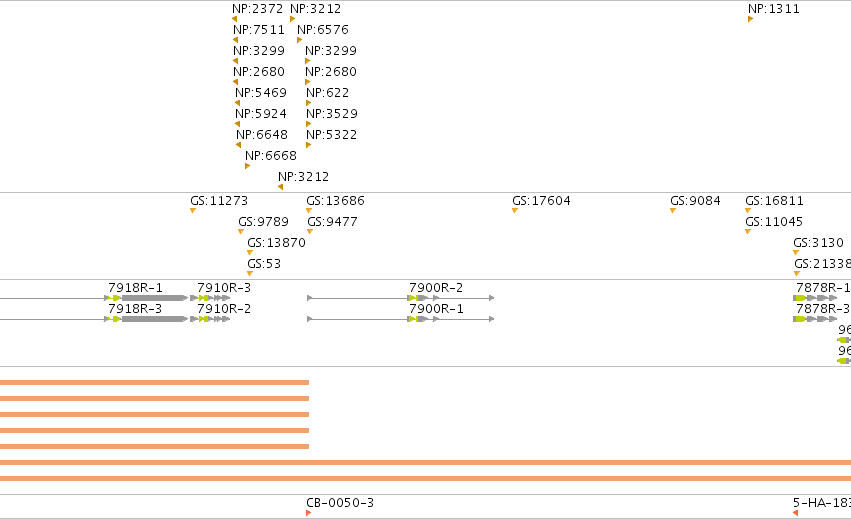
Task: Select the 7900R-2 transcript label
Action: click(436, 288)
